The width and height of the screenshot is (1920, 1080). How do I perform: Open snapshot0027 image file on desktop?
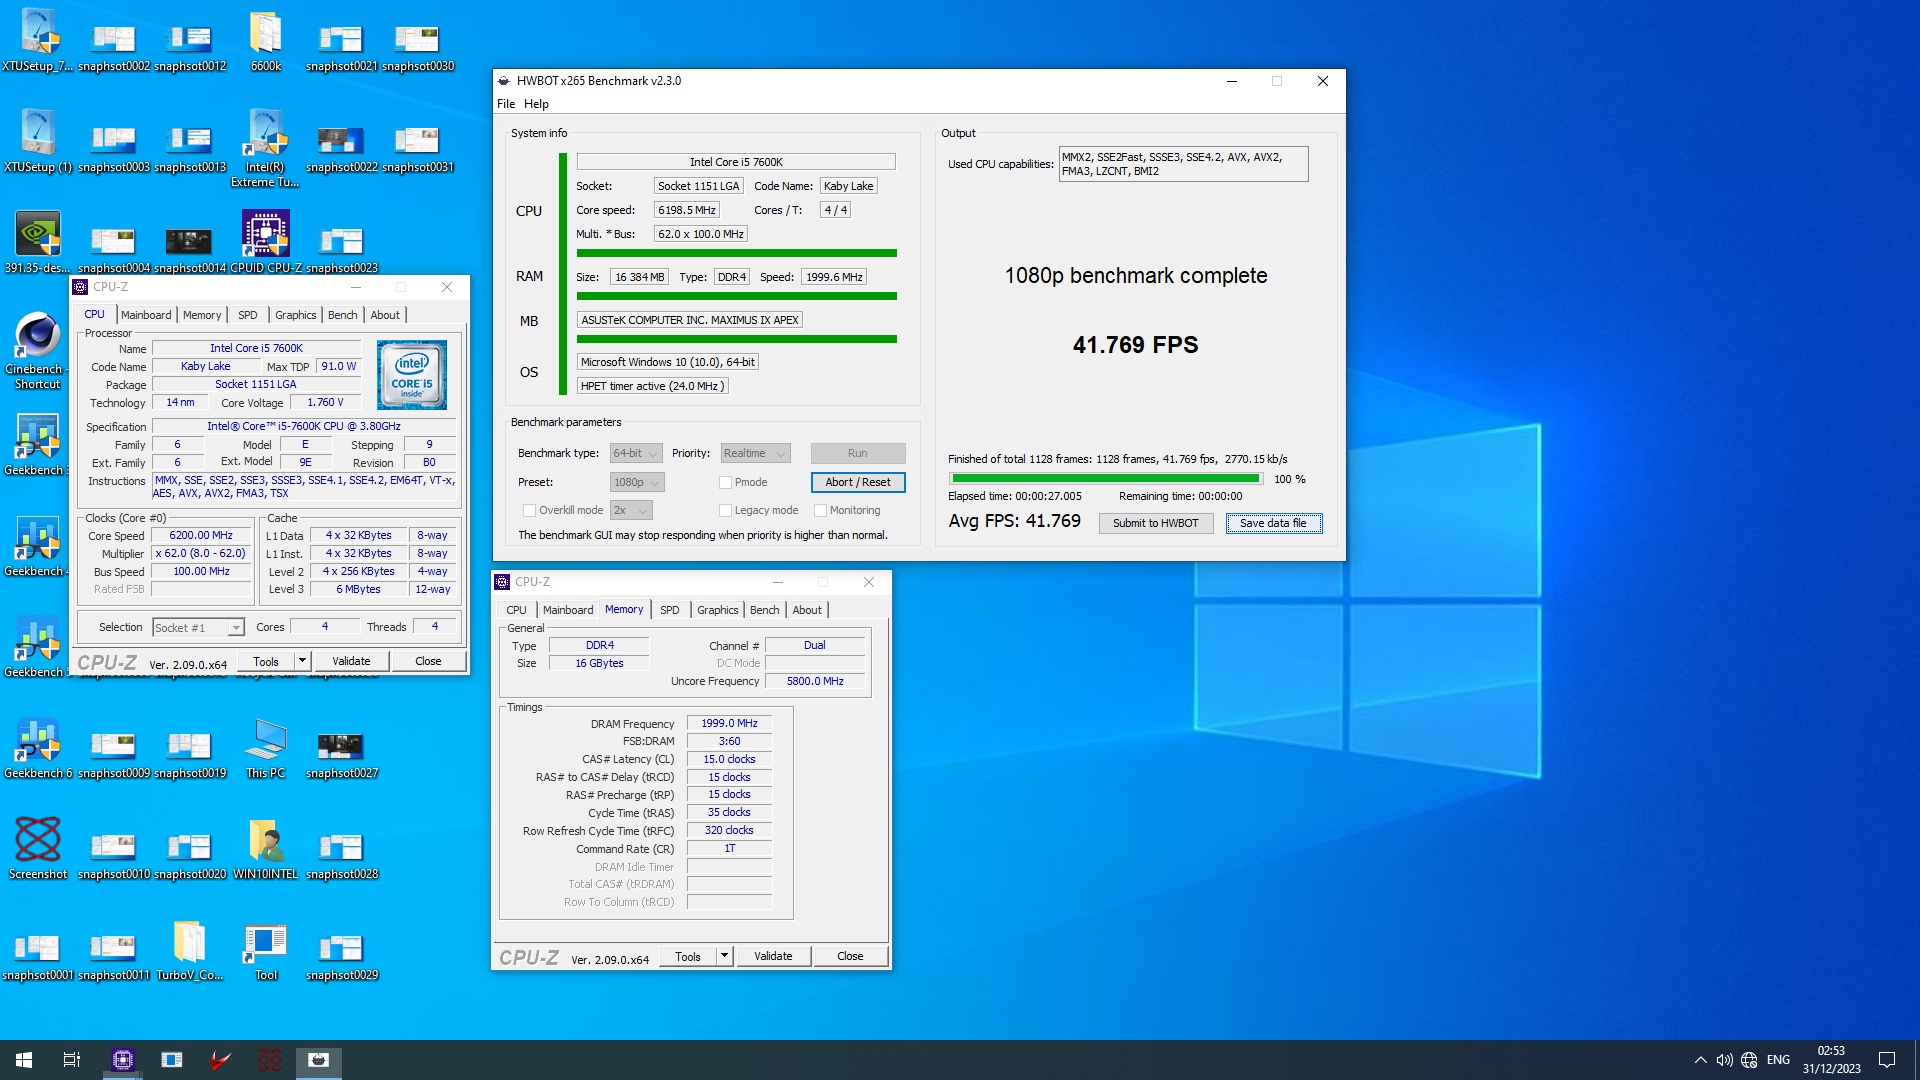pos(342,753)
